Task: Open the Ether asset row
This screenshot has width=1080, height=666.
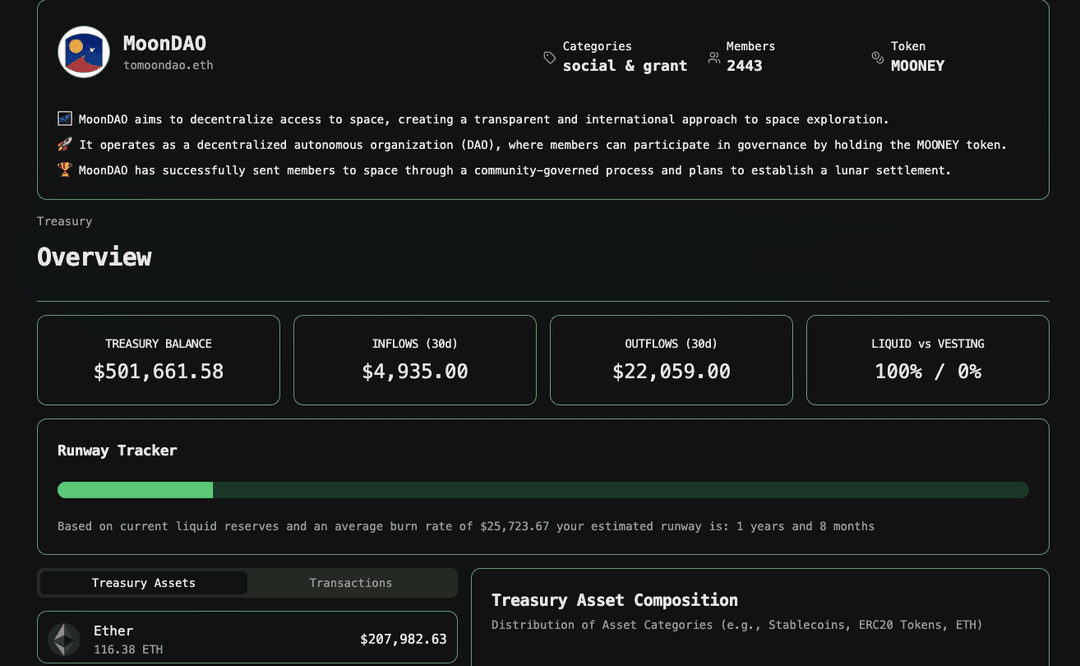Action: [x=247, y=638]
